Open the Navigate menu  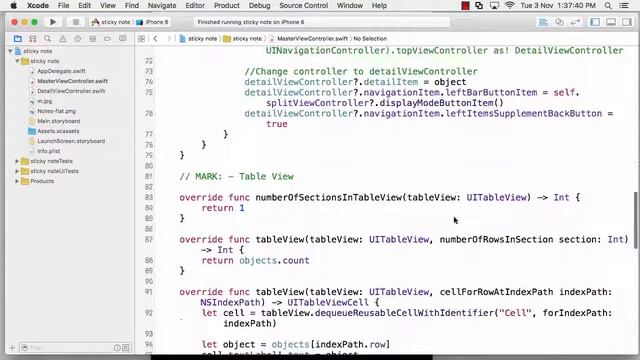pyautogui.click(x=162, y=6)
